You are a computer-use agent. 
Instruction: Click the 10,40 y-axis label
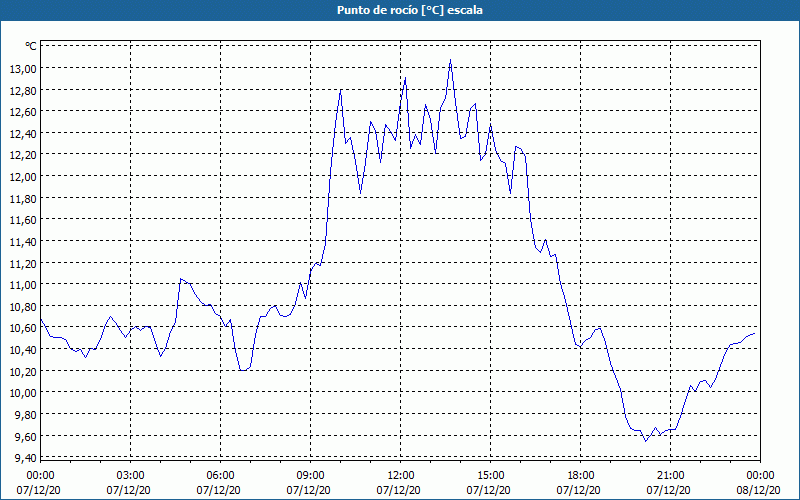(x=23, y=350)
